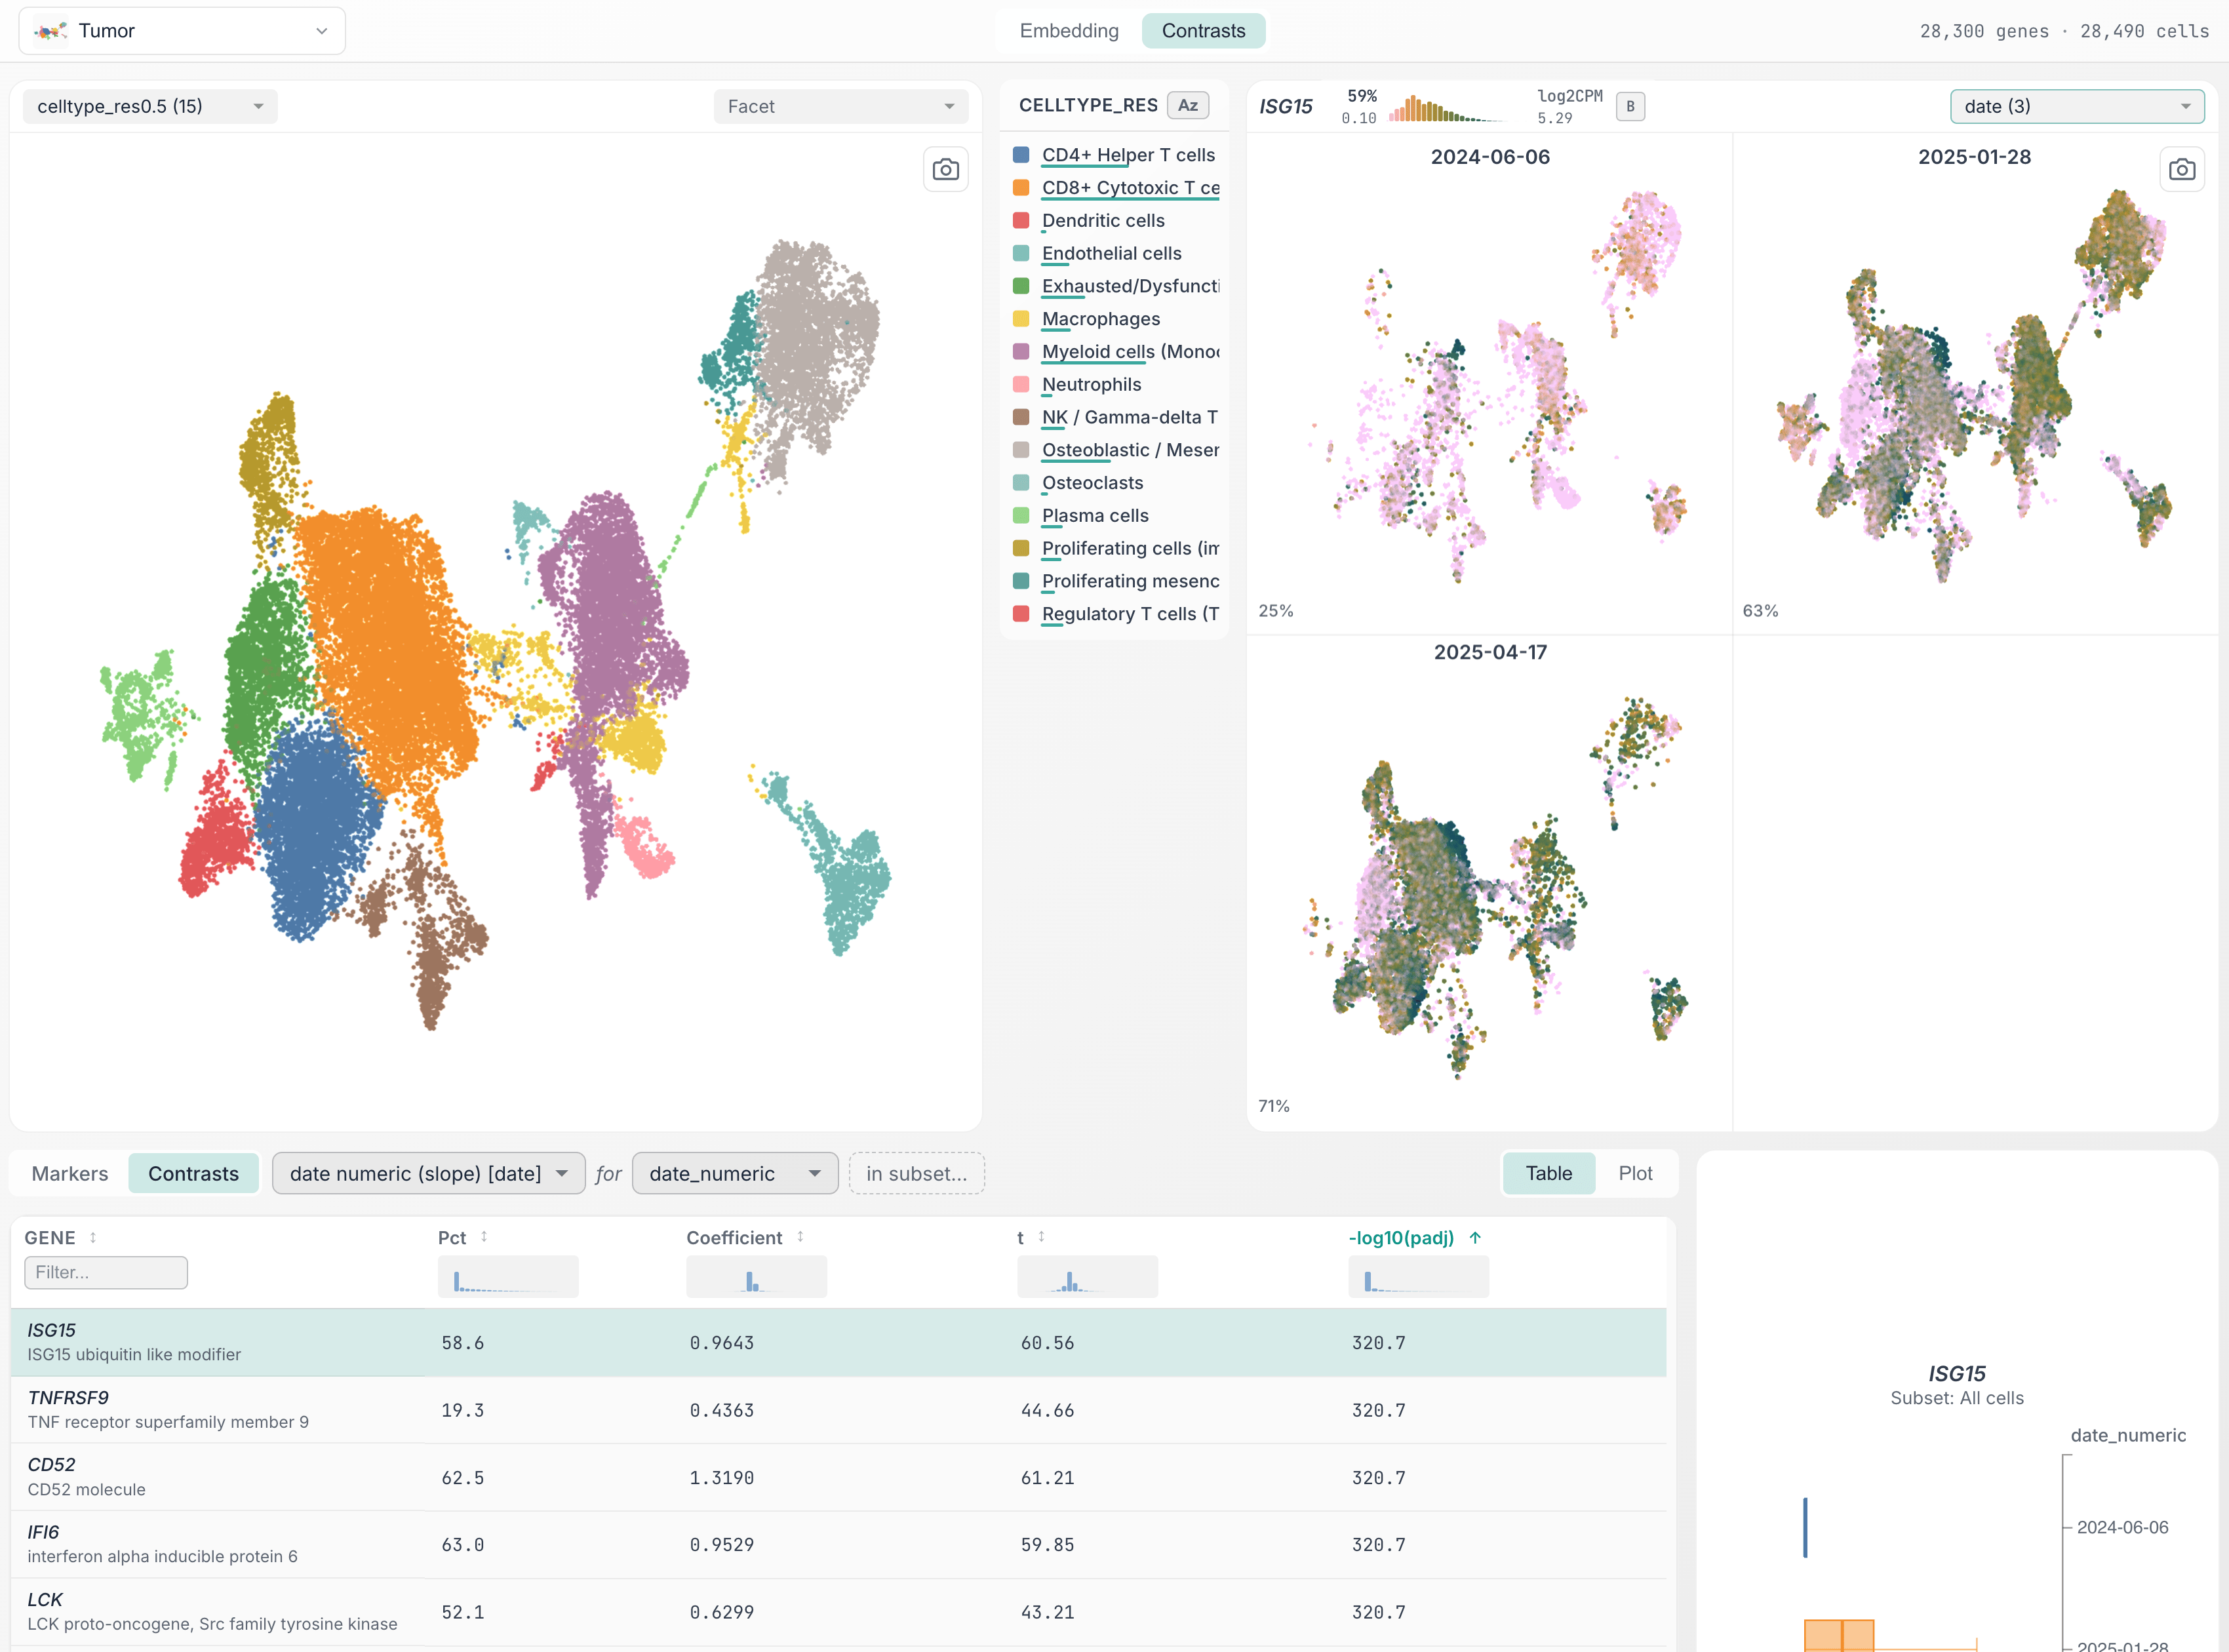Capture a screenshot of the faceted ISG15 panels
Viewport: 2229px width, 1652px height.
pyautogui.click(x=2182, y=169)
